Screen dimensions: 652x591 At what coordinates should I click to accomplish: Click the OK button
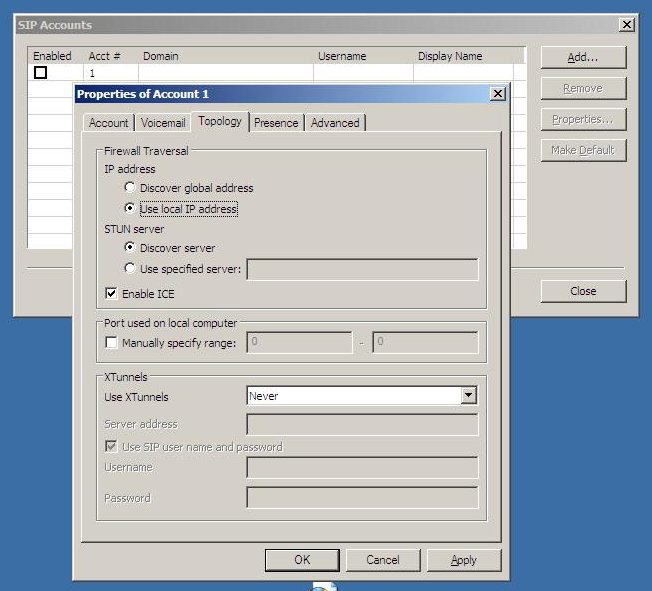click(x=302, y=560)
